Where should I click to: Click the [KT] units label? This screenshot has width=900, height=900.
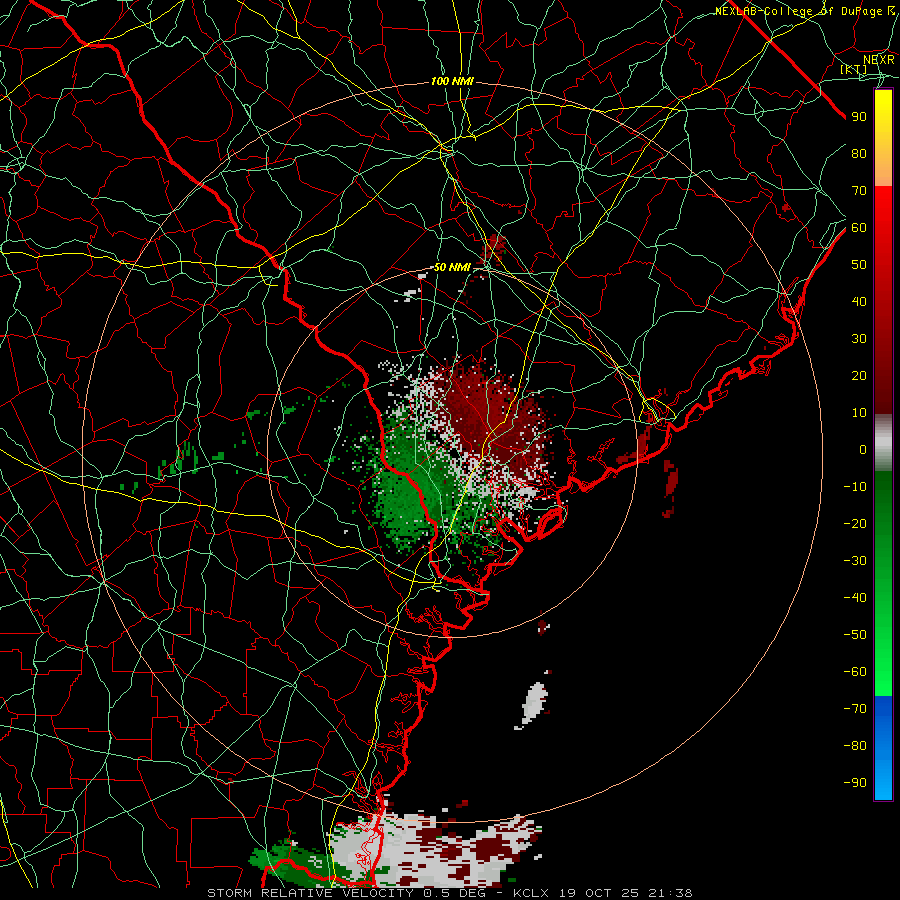point(854,69)
